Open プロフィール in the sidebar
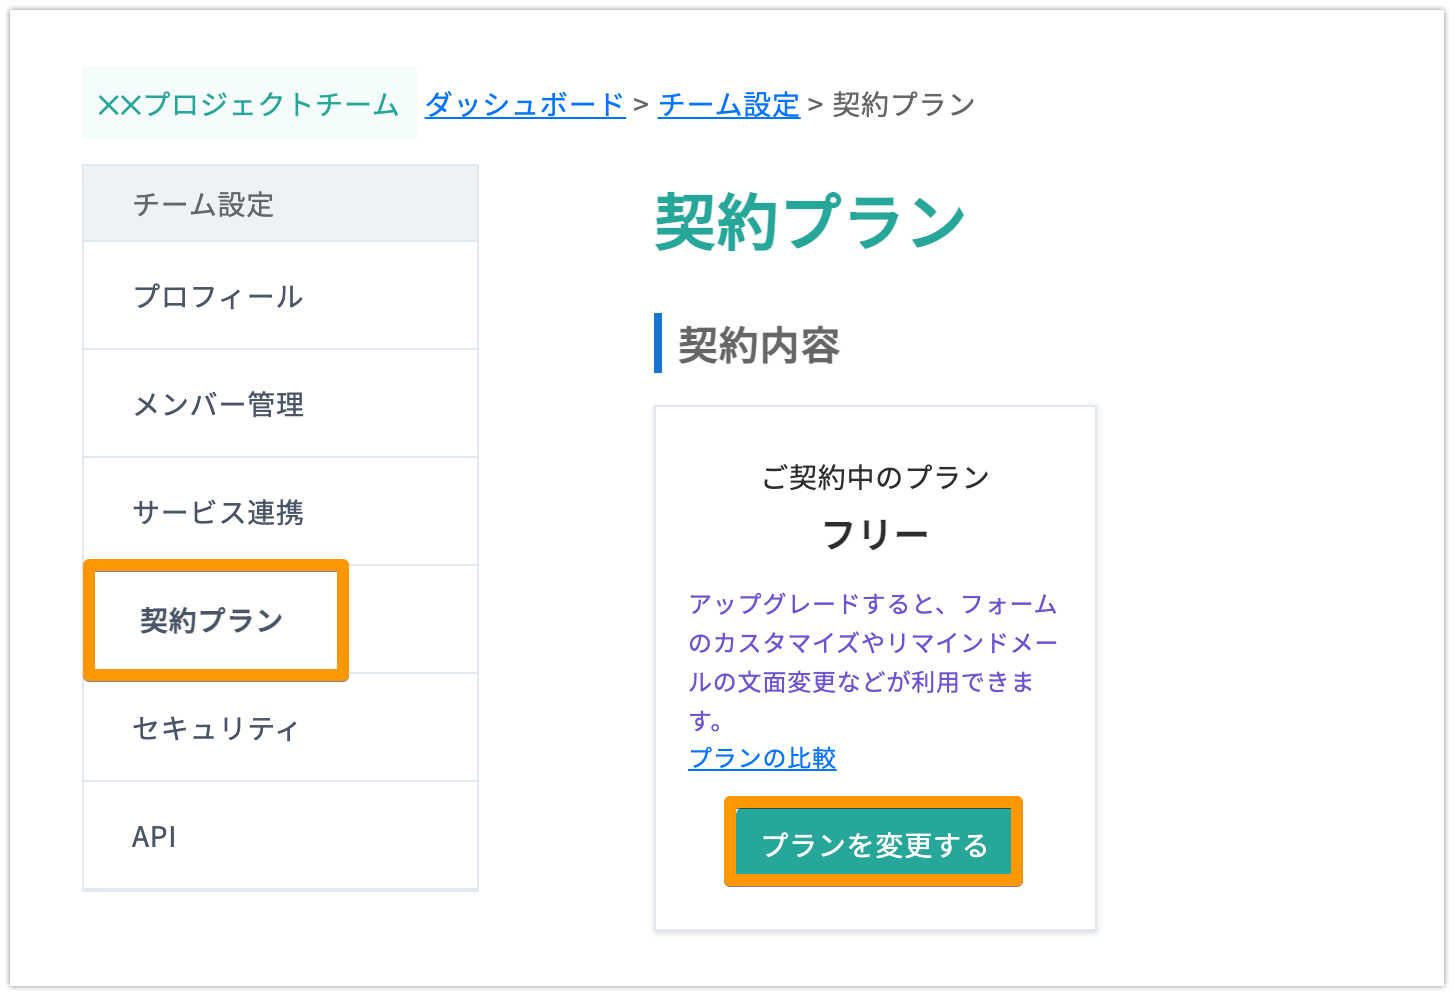This screenshot has width=1454, height=996. click(x=280, y=296)
